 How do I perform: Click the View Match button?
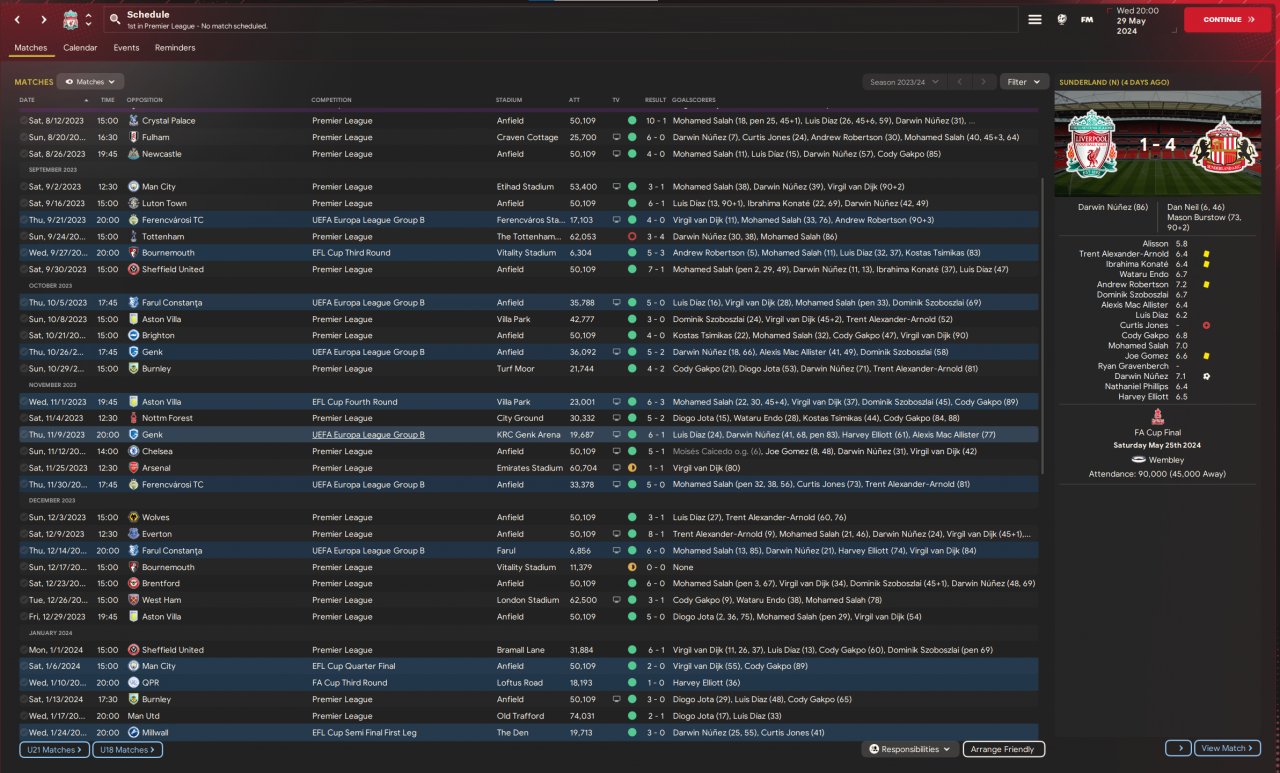(x=1228, y=748)
